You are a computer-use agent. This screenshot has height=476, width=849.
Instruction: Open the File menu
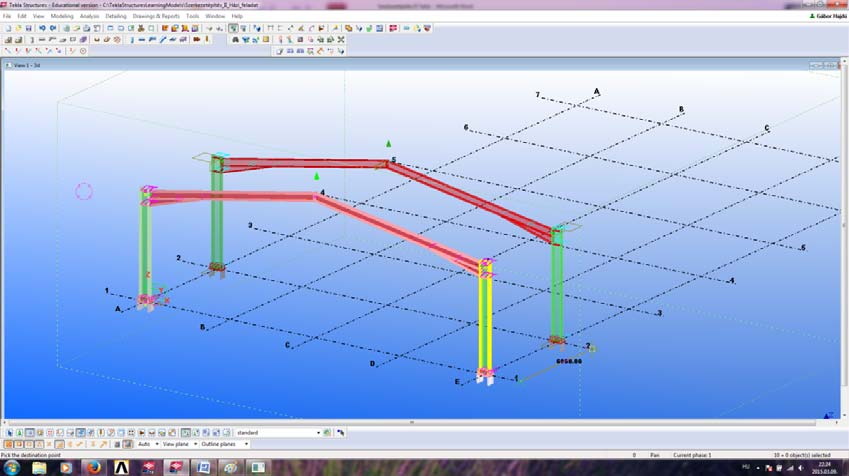point(6,16)
